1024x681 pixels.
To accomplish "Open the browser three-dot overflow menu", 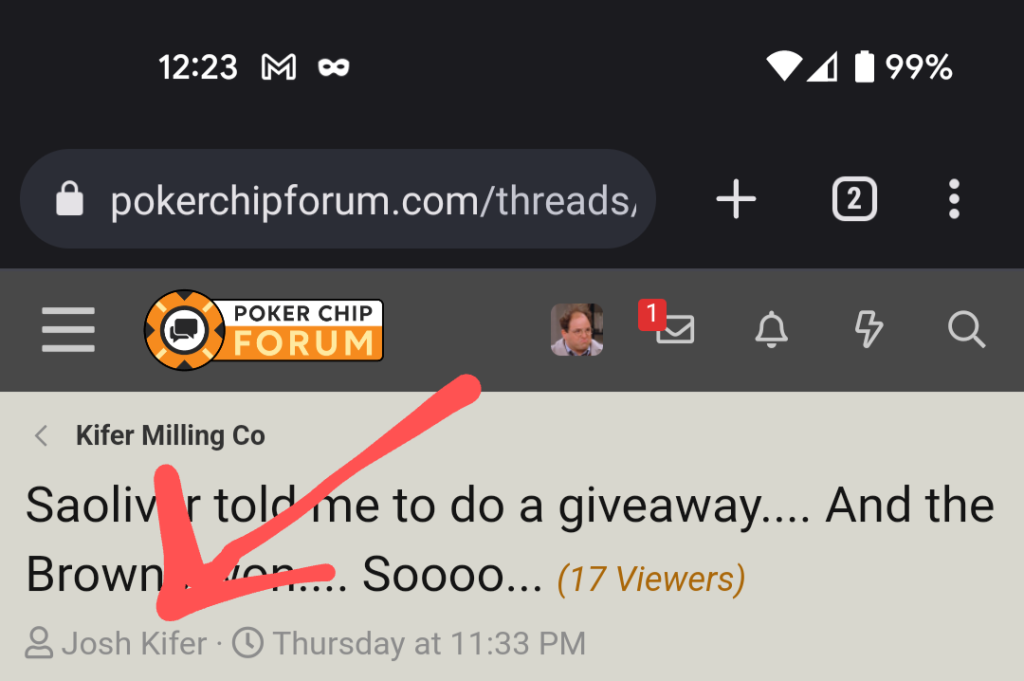I will tap(954, 198).
